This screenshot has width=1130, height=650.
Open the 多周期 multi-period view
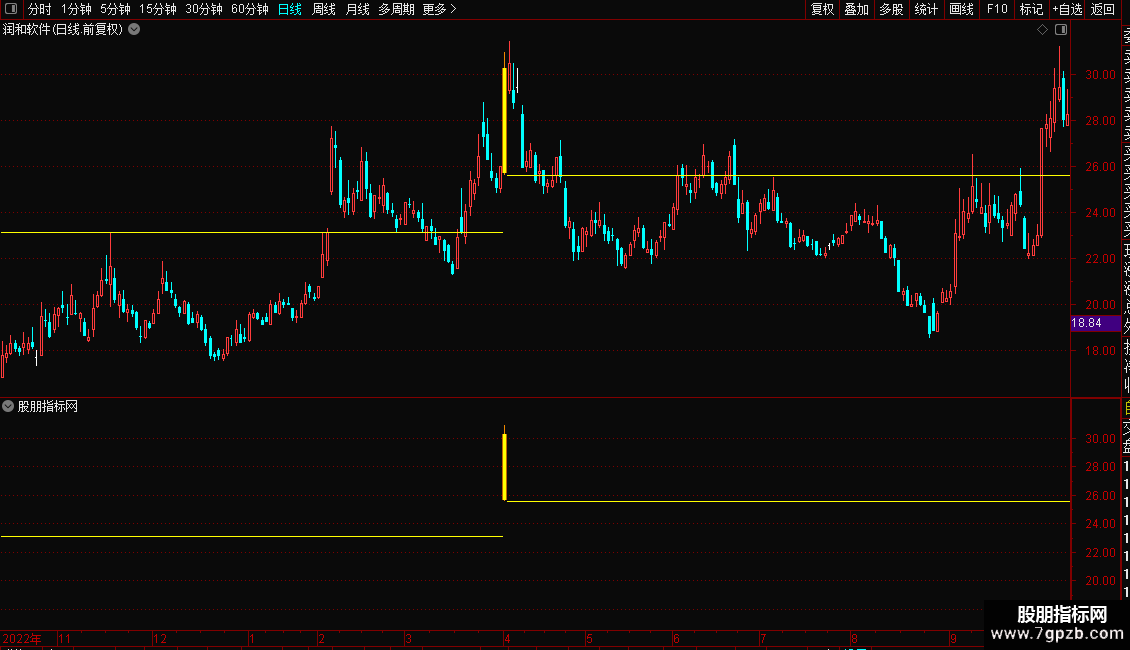tap(396, 9)
